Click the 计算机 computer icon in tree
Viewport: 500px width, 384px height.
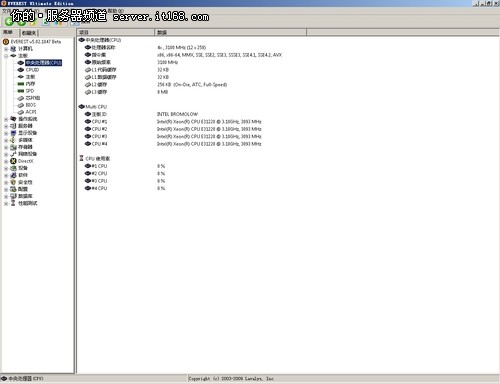(13, 49)
